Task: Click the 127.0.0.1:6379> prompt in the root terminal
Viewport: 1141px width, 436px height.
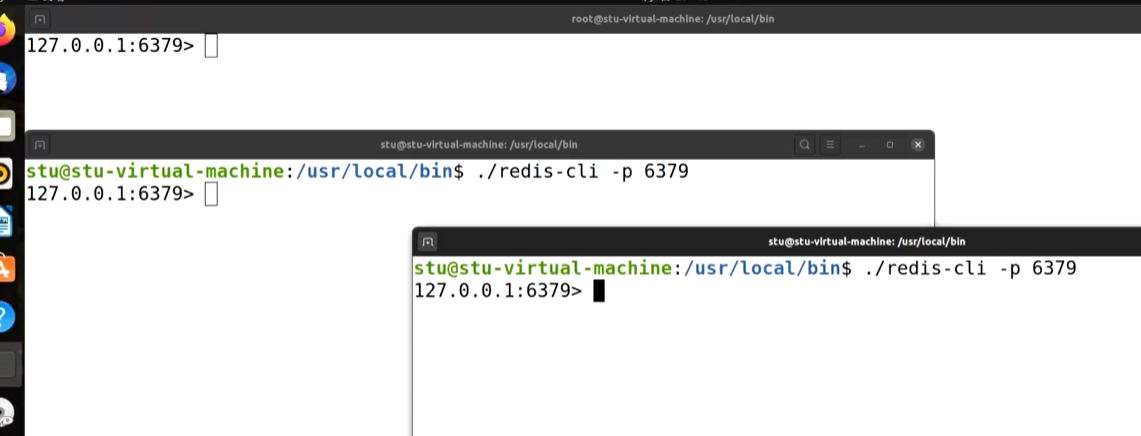Action: tap(111, 46)
